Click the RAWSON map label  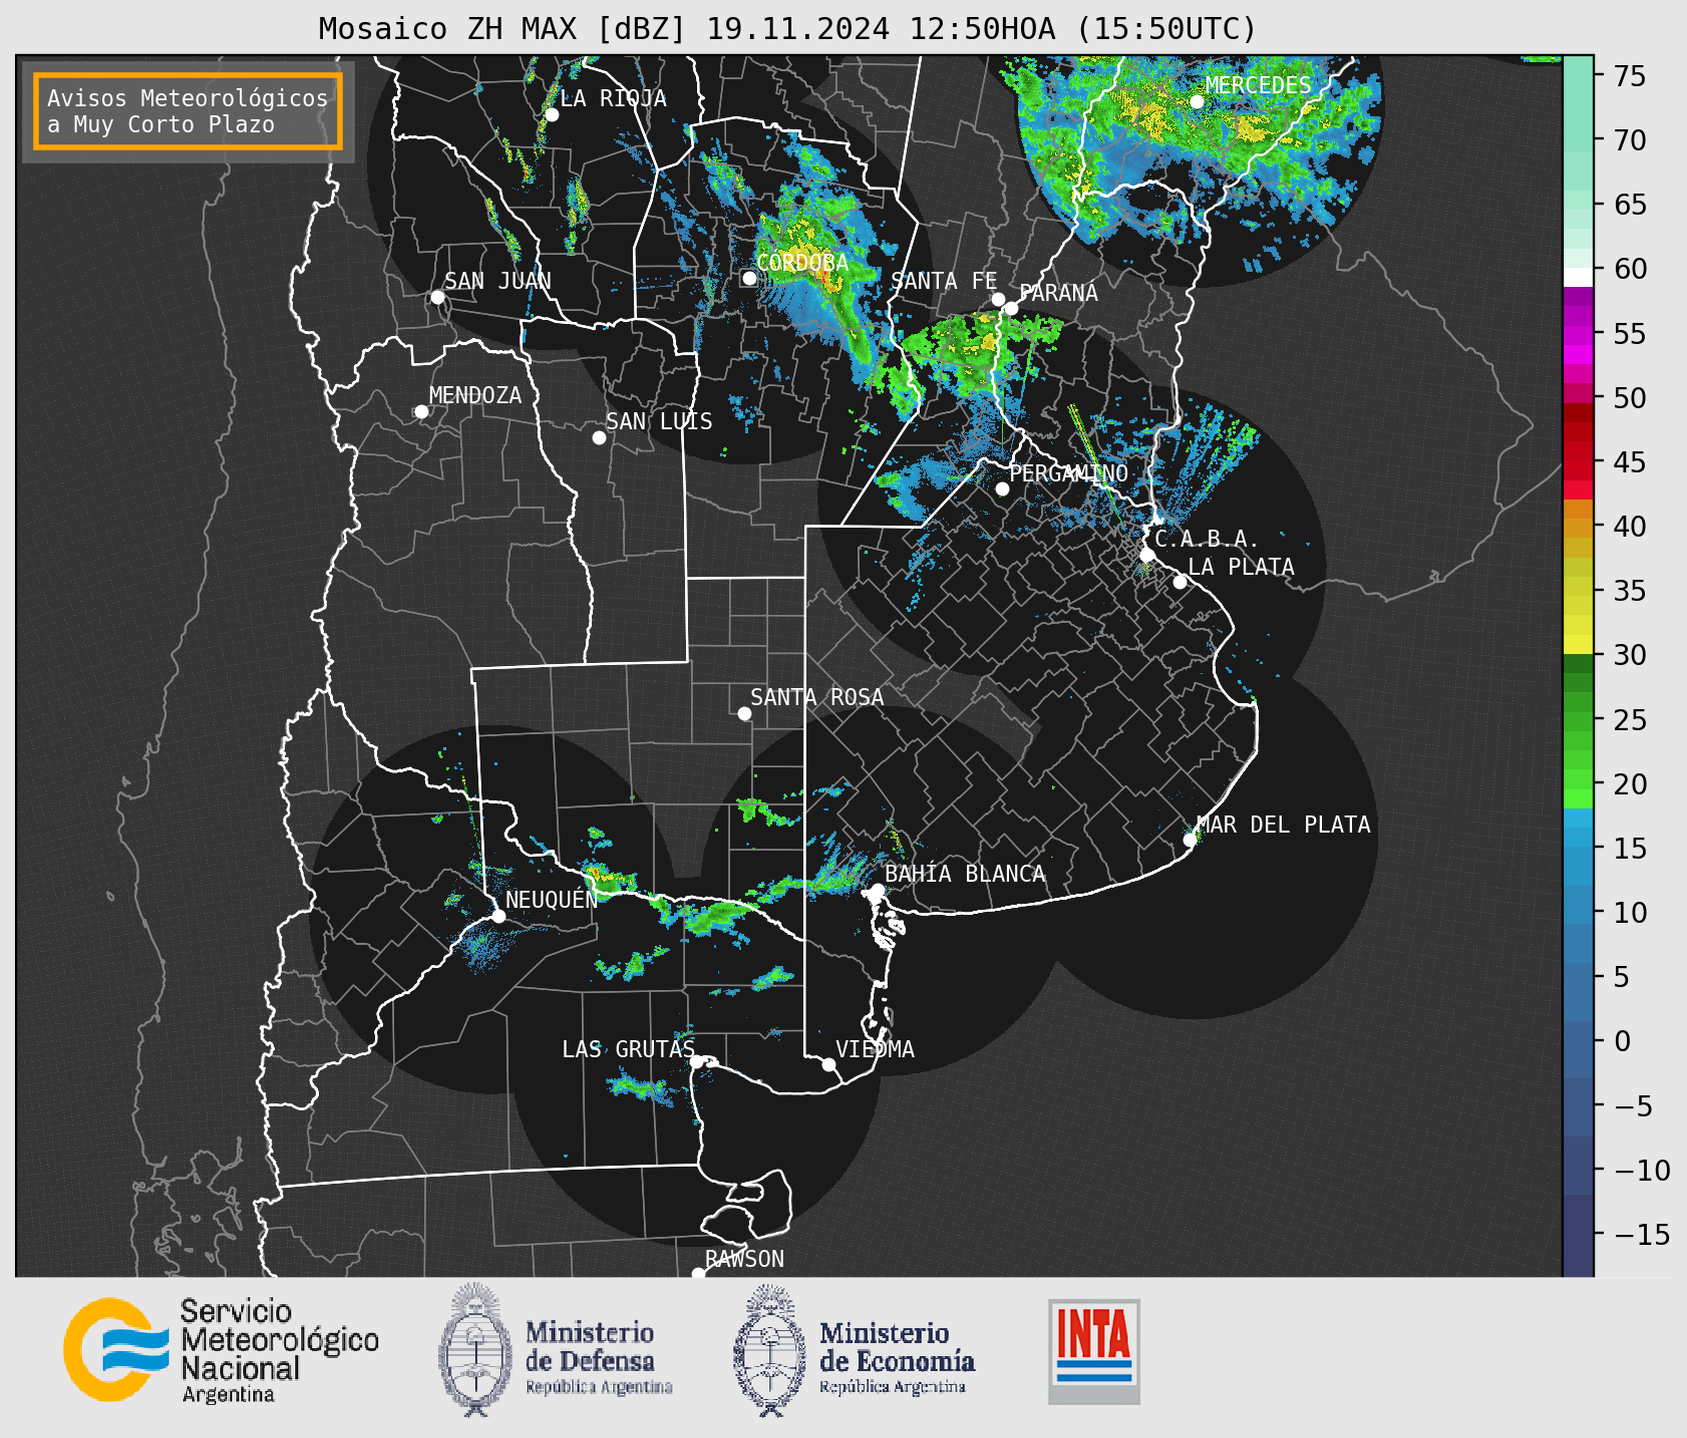pyautogui.click(x=745, y=1259)
